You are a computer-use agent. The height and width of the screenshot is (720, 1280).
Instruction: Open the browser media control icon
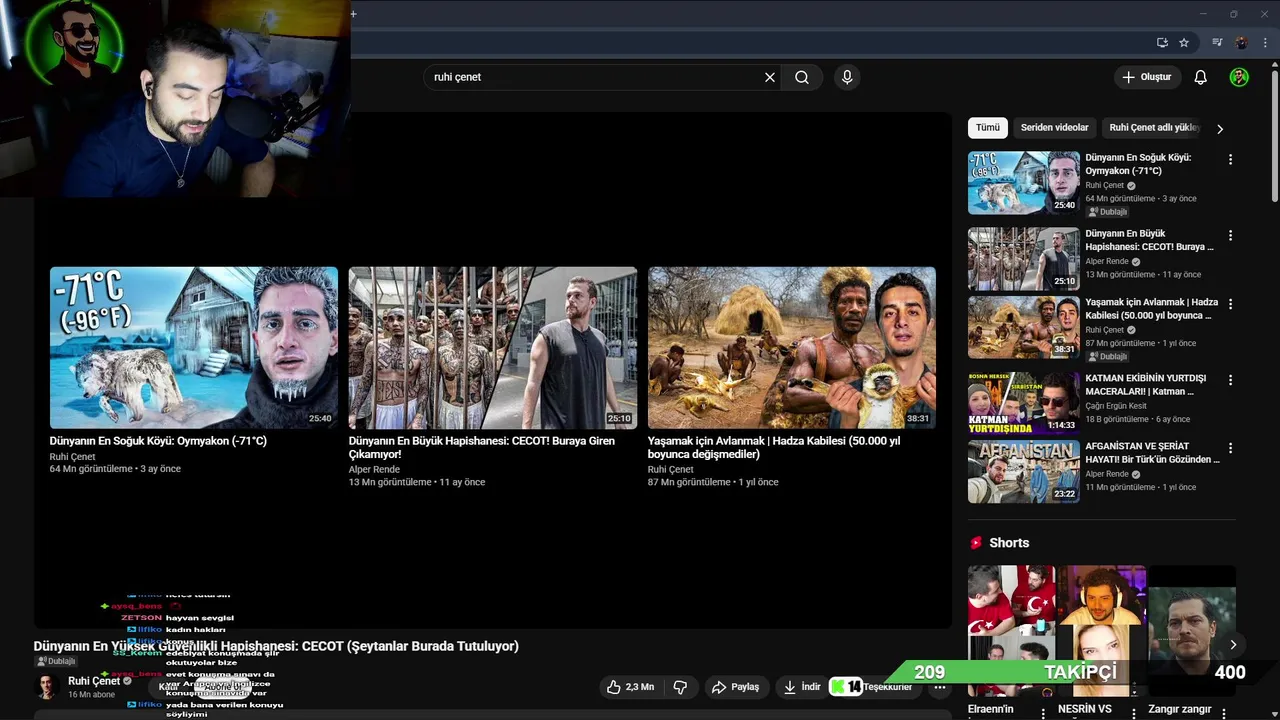(x=1217, y=43)
